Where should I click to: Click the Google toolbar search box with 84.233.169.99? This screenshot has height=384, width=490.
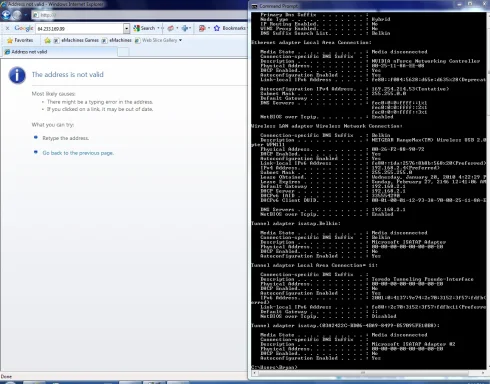(x=80, y=29)
